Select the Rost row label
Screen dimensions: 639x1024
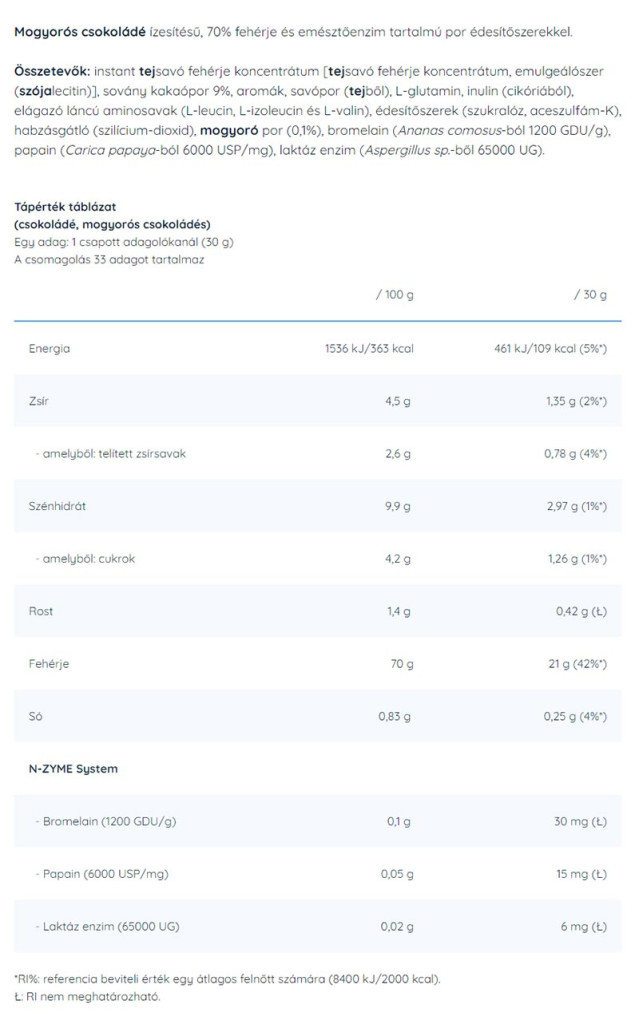tap(41, 611)
